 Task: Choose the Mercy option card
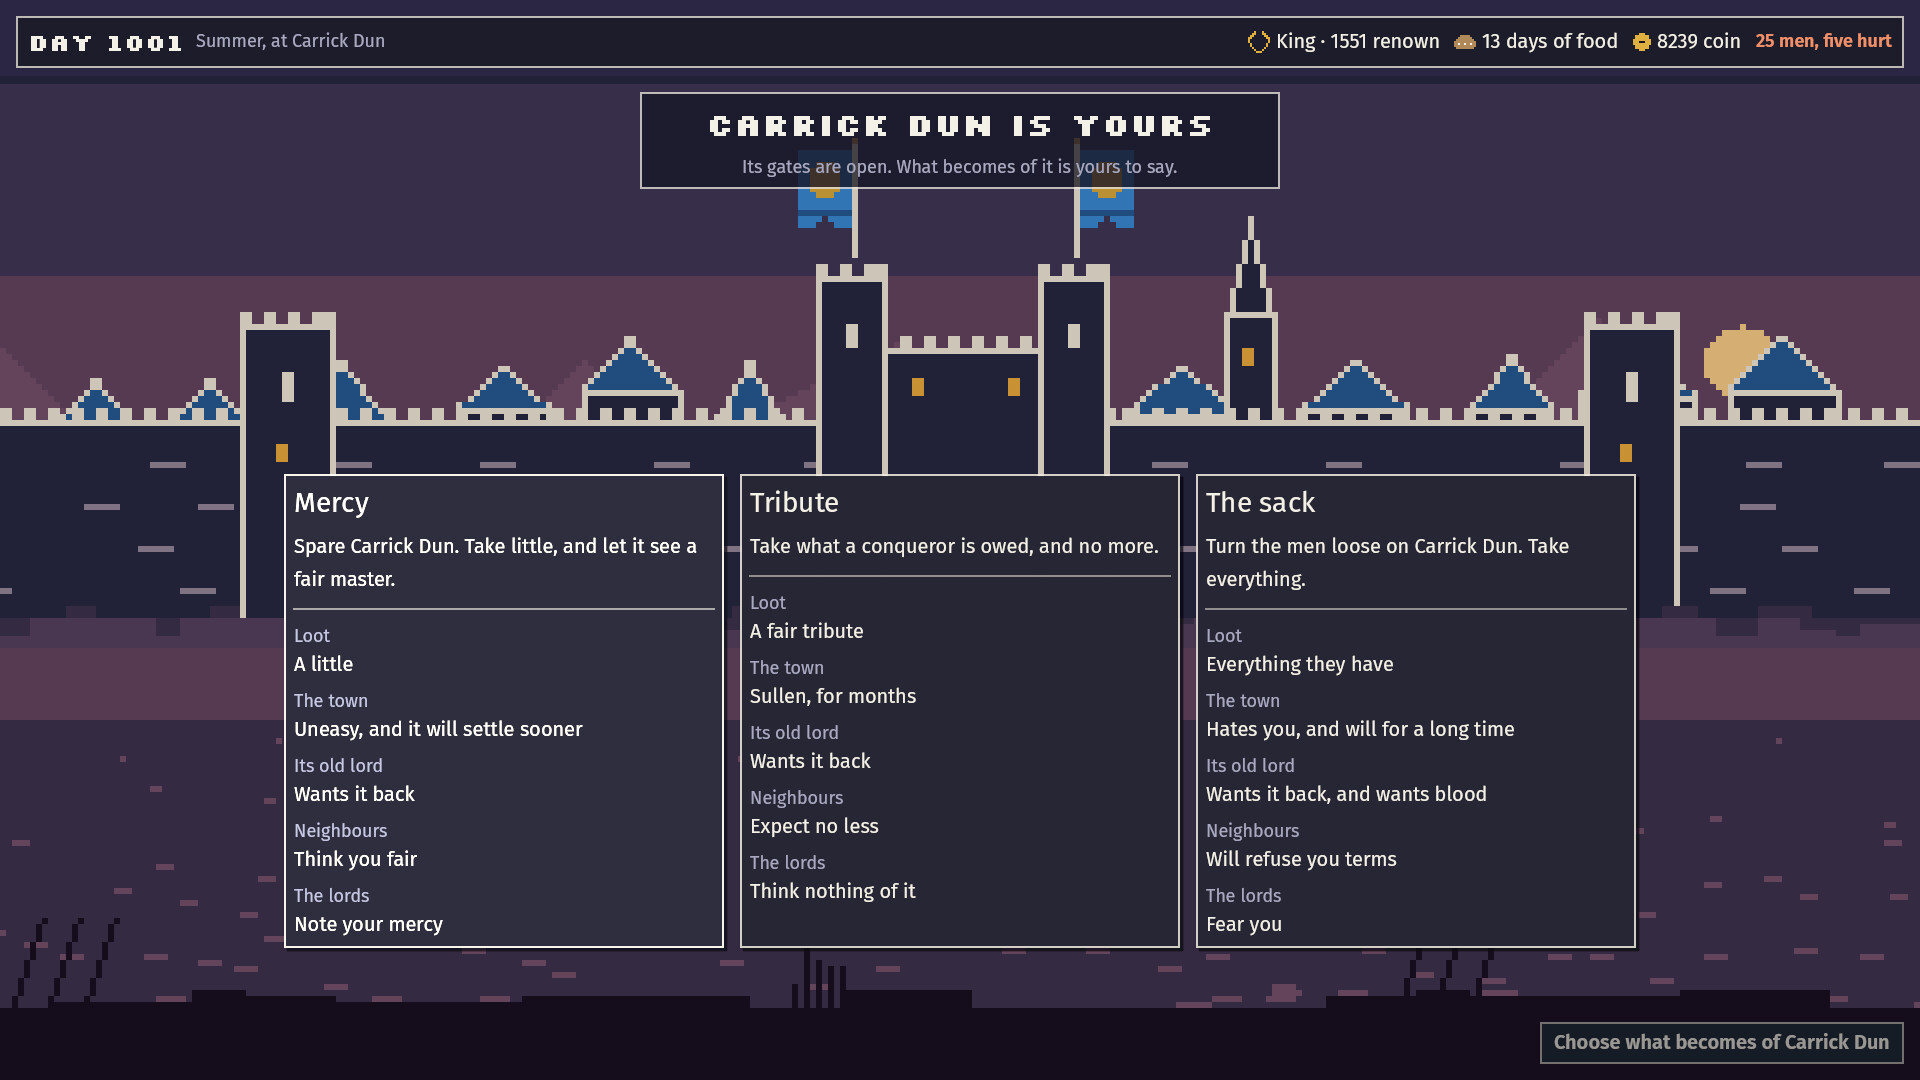point(504,711)
